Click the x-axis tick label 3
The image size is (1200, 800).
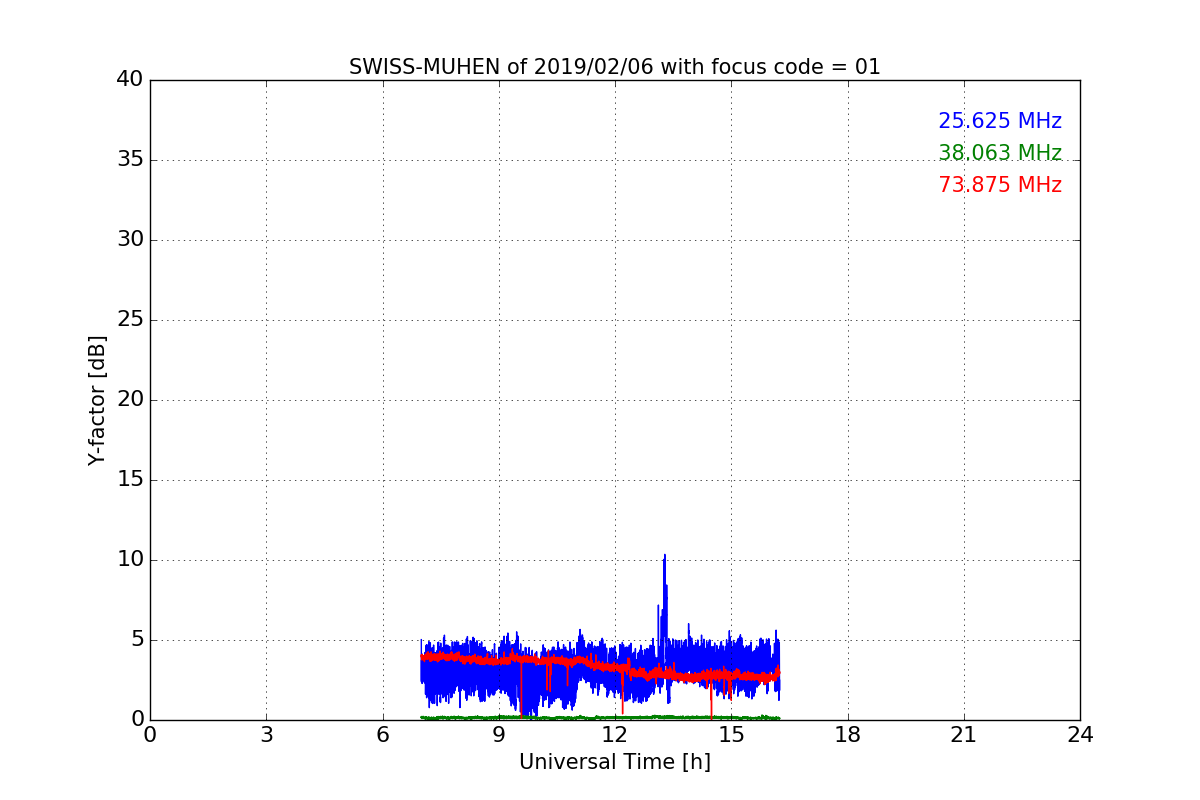tap(266, 734)
